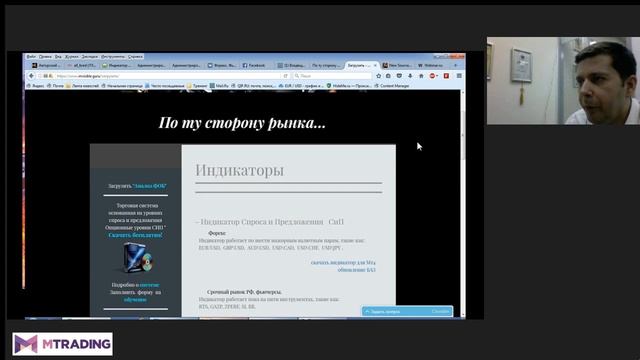Go to the home page via house icon

click(421, 76)
